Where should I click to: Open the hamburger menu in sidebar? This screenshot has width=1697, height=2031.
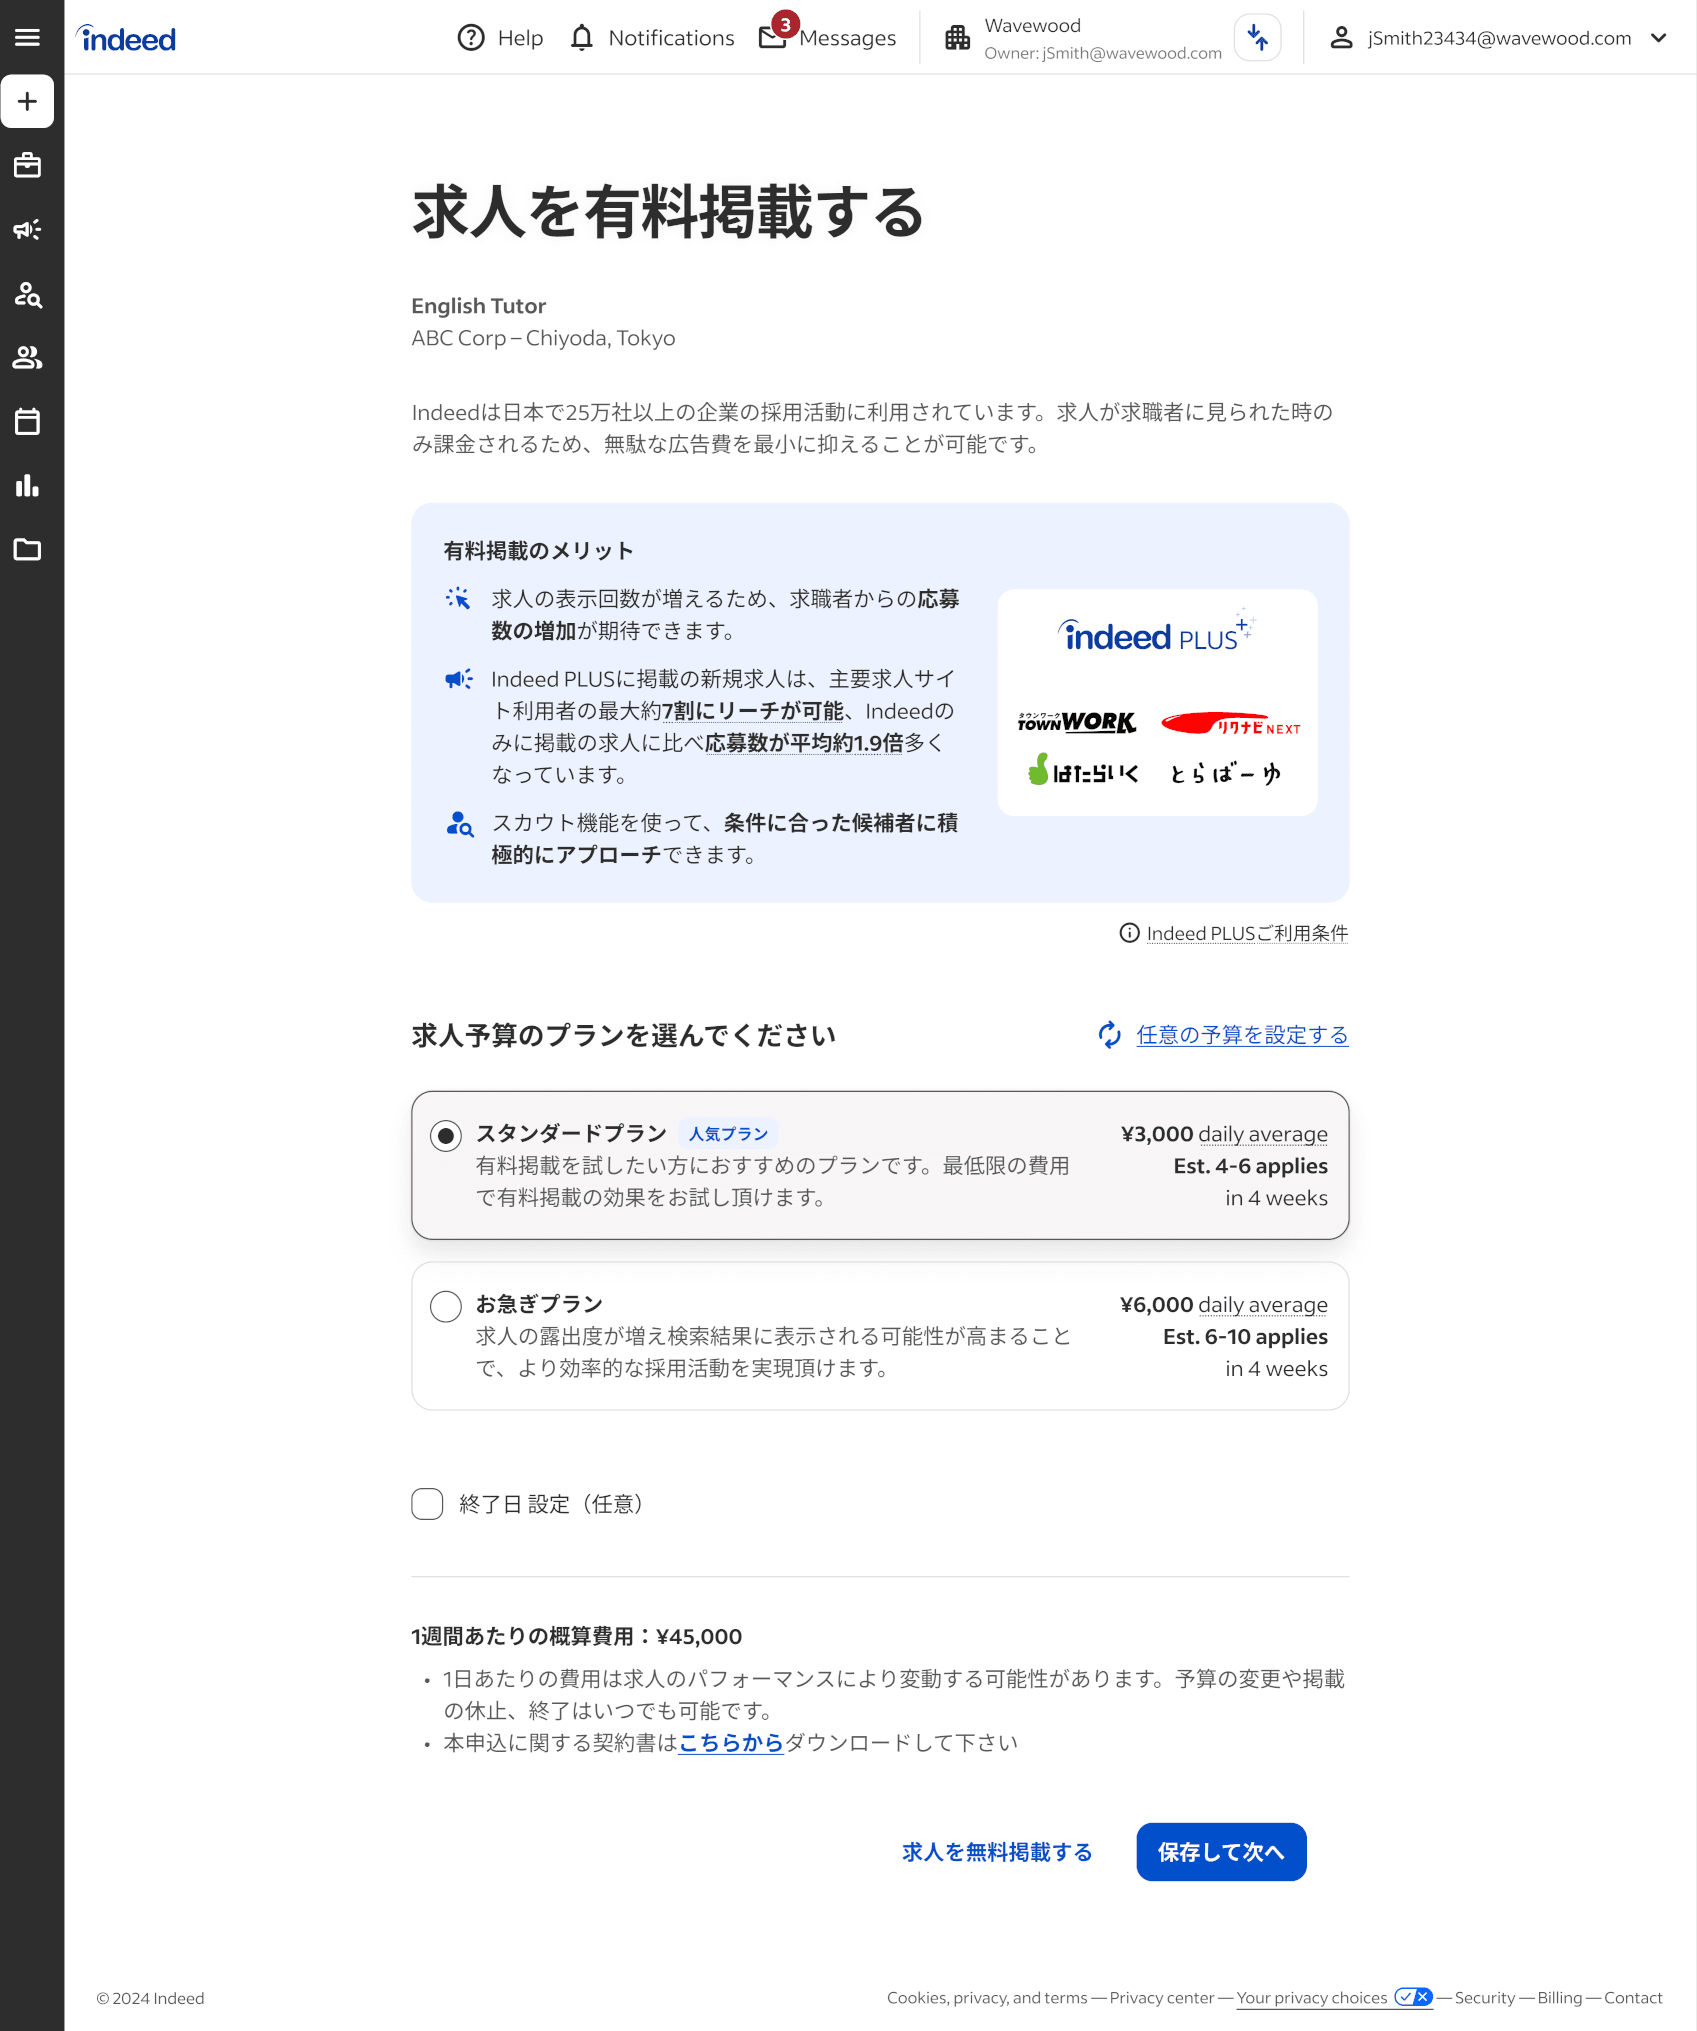click(27, 37)
